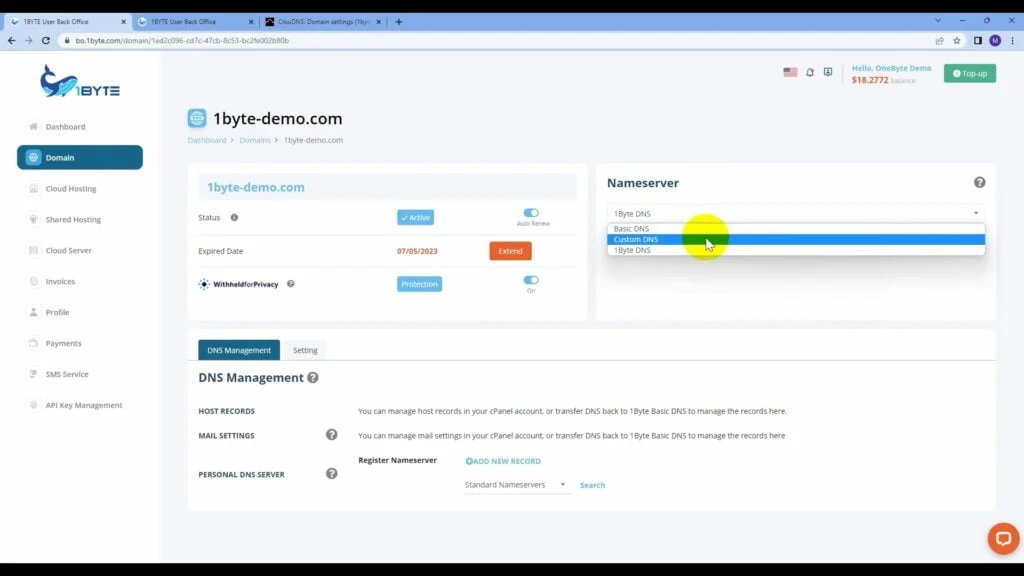Viewport: 1024px width, 576px height.
Task: Open Invoices from the sidebar
Action: point(60,281)
